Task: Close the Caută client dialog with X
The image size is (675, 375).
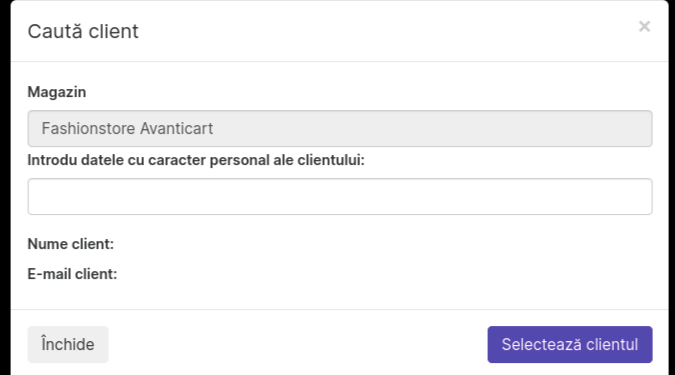Action: [644, 27]
